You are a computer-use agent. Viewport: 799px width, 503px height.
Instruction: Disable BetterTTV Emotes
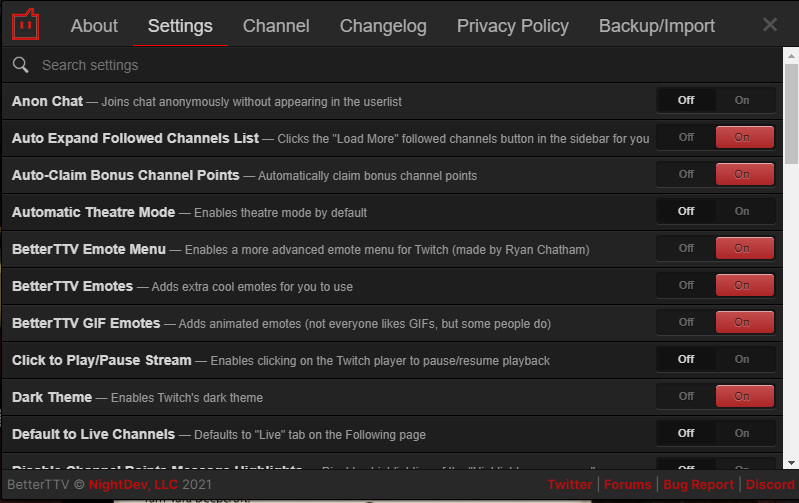coord(686,285)
